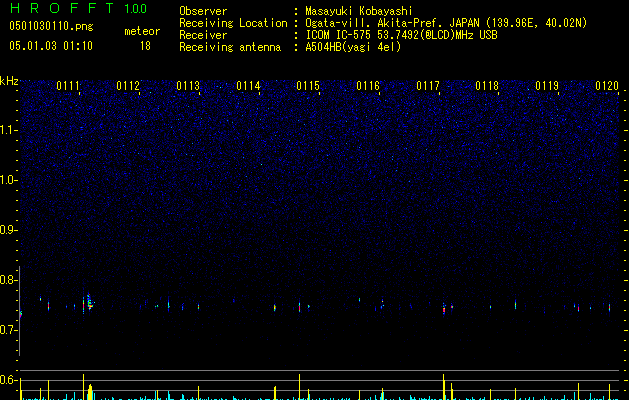
Task: Click the kHz axis unit label
Action: pos(9,81)
